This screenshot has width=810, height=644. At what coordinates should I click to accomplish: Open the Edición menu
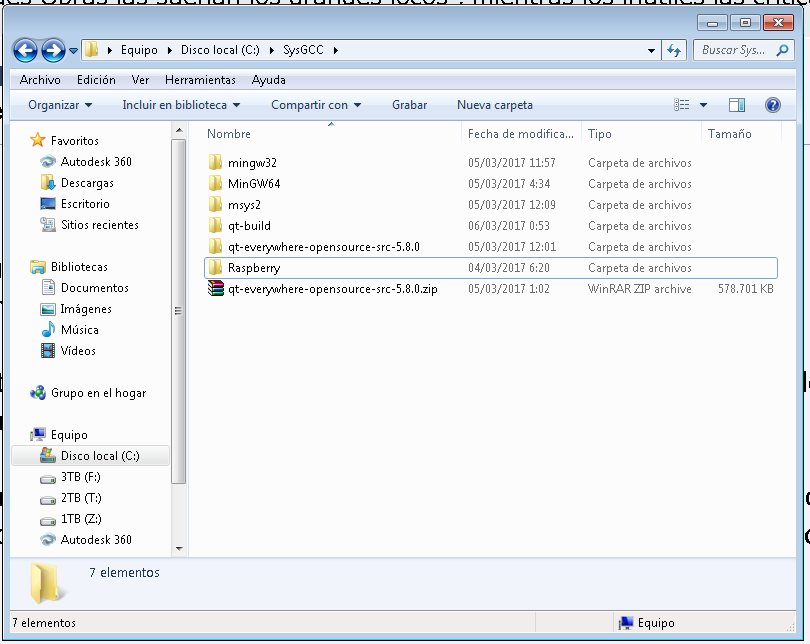pos(96,80)
